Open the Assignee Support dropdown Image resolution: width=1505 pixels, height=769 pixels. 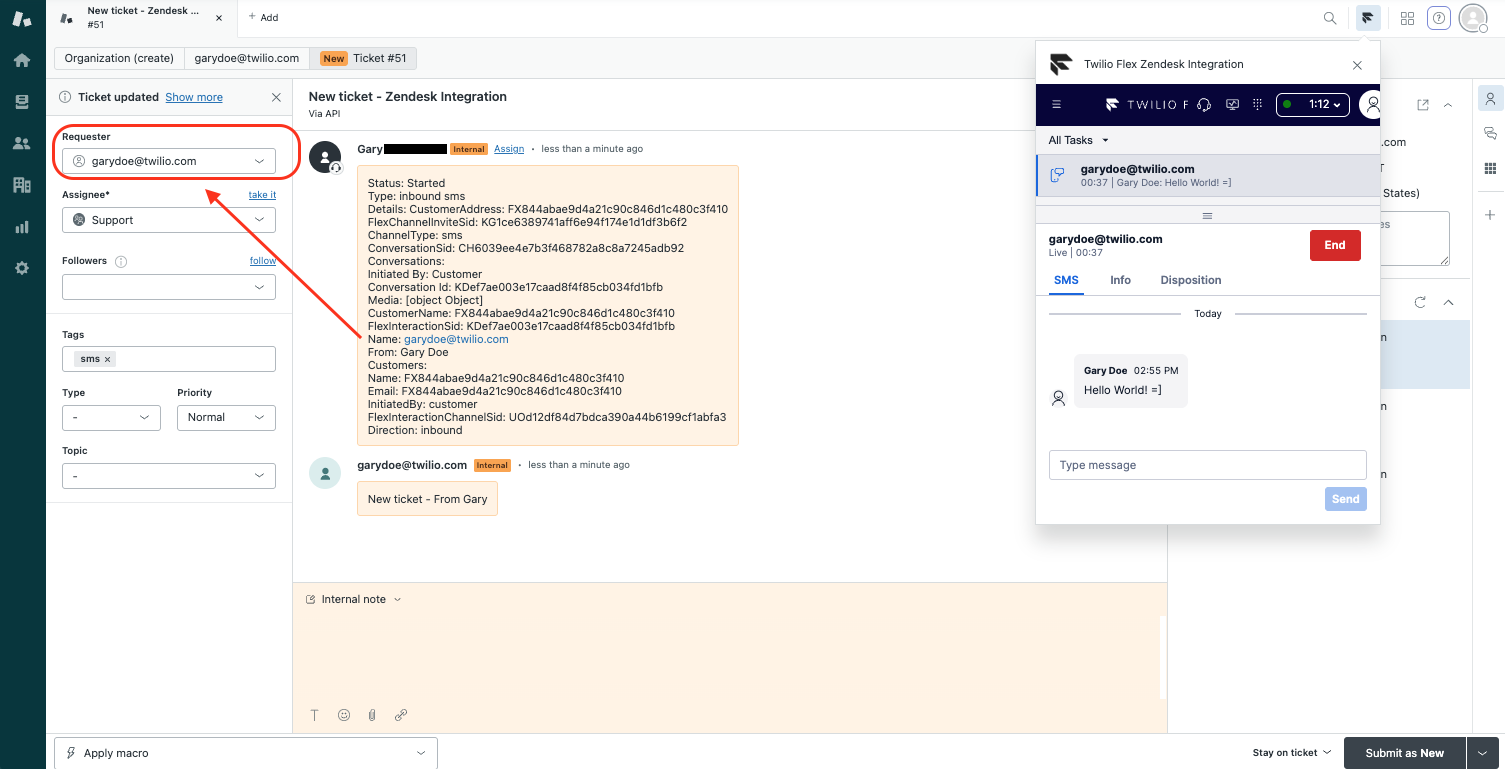169,220
